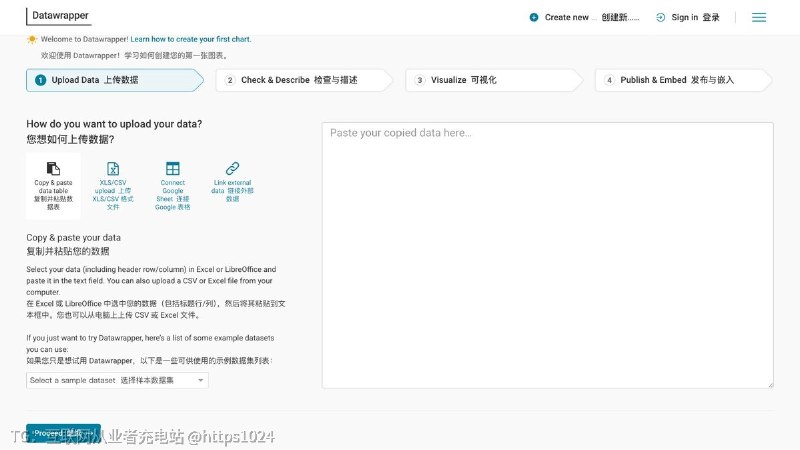
Task: Click the Sign in arrow icon
Action: (660, 17)
